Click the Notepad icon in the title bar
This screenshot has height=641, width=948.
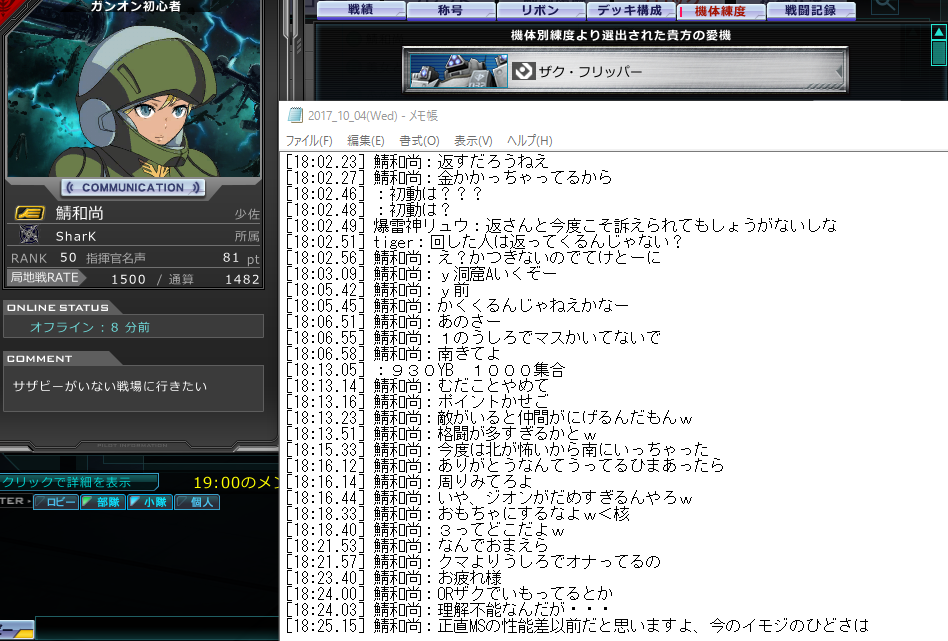[x=294, y=116]
